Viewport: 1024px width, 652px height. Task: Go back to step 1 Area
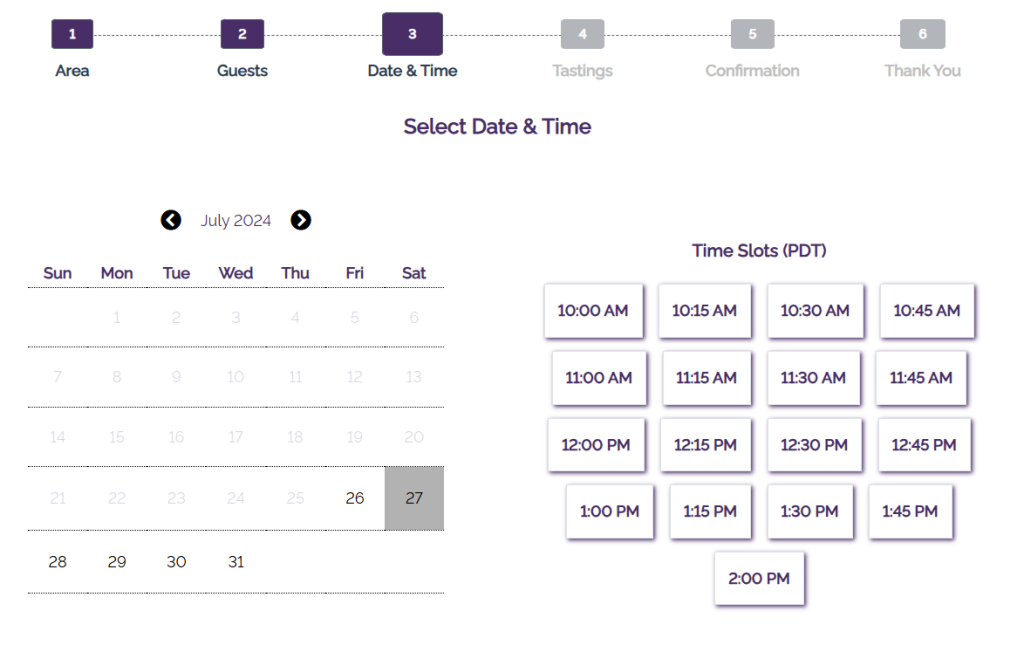point(72,35)
